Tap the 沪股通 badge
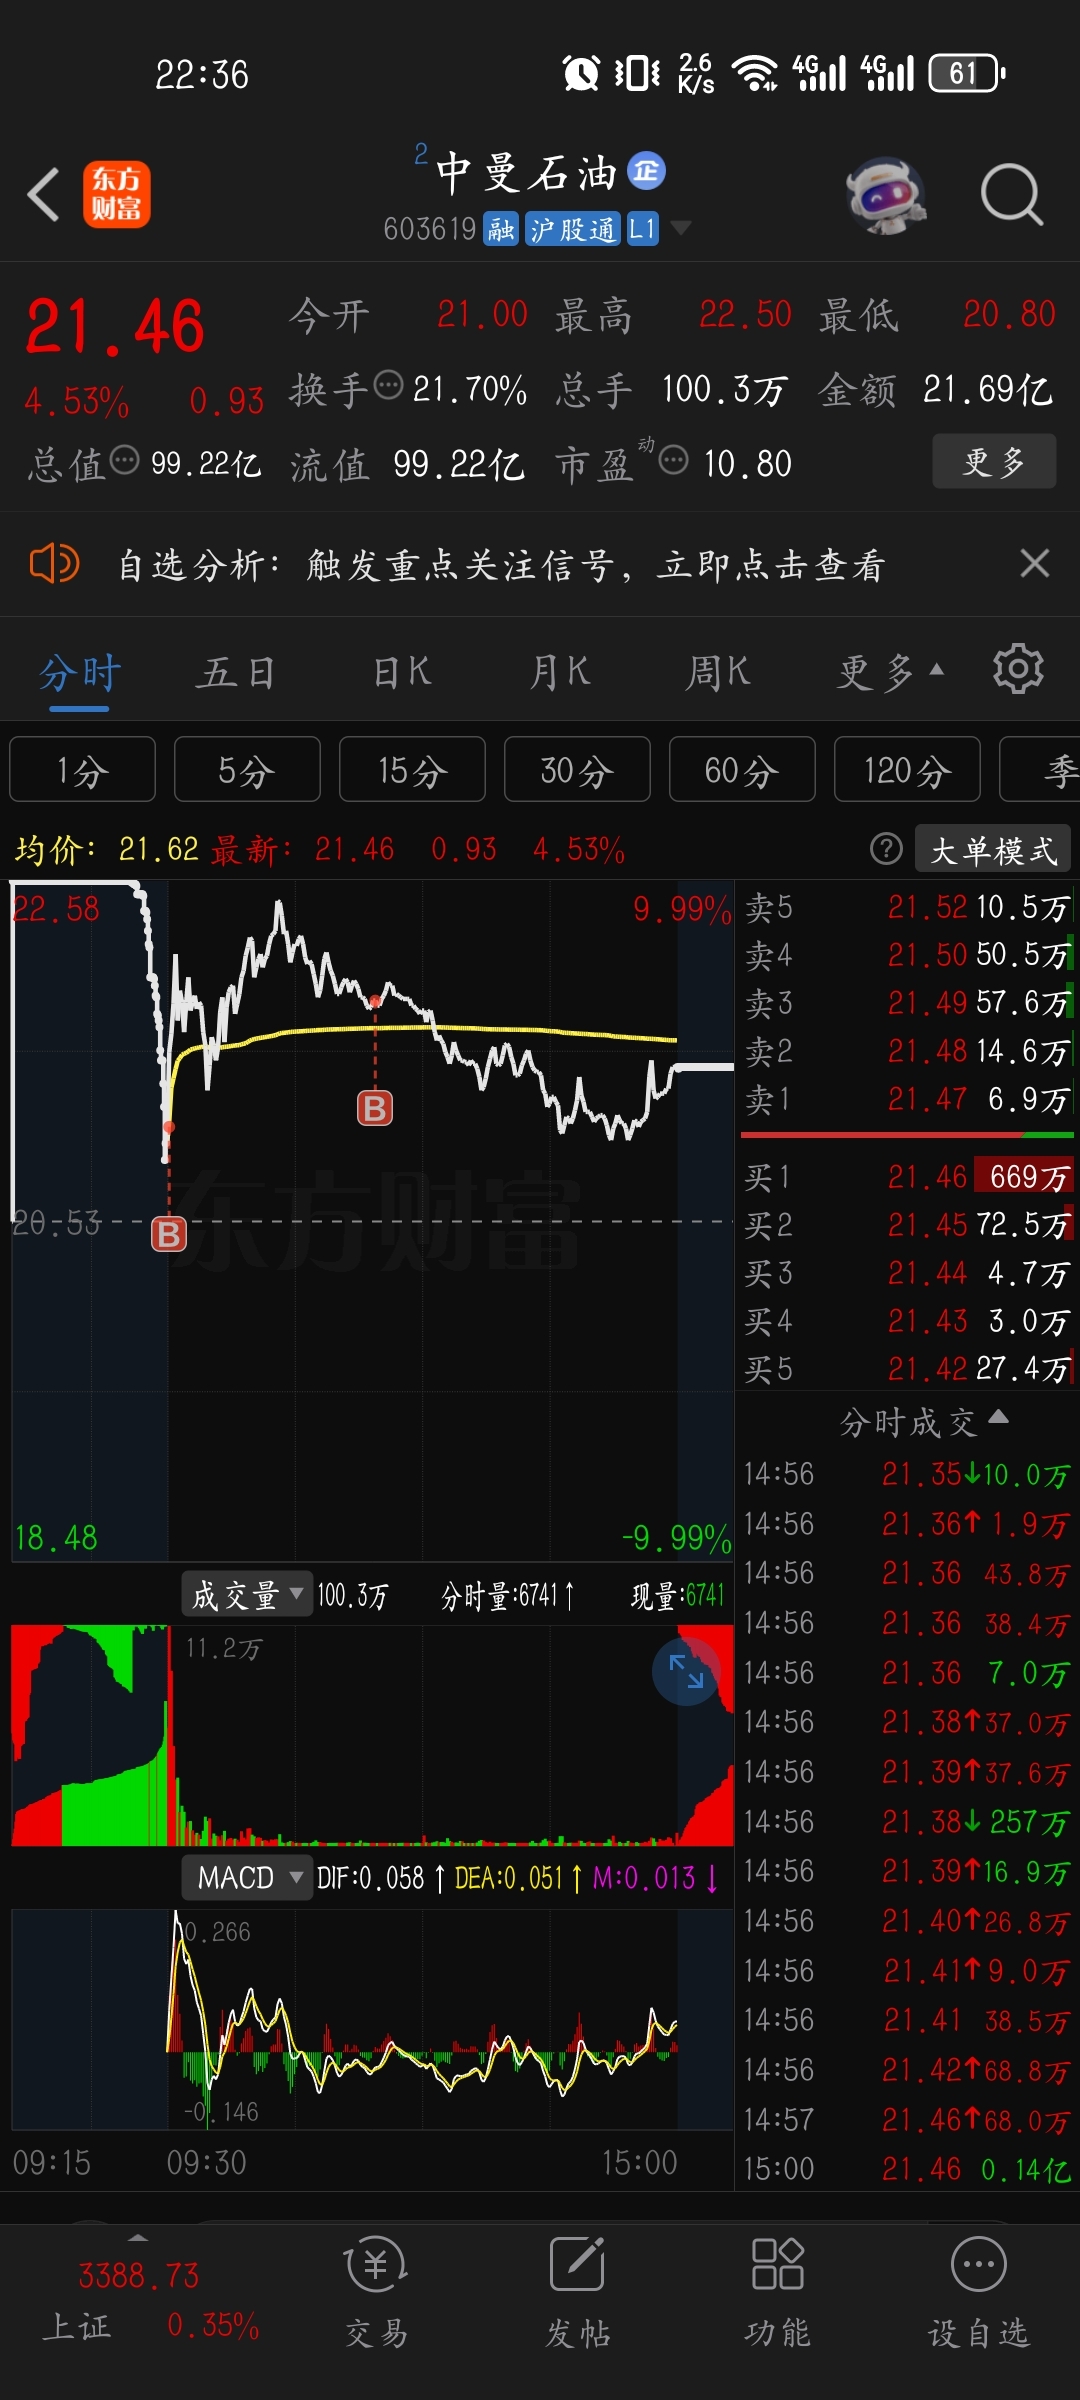 (x=573, y=229)
